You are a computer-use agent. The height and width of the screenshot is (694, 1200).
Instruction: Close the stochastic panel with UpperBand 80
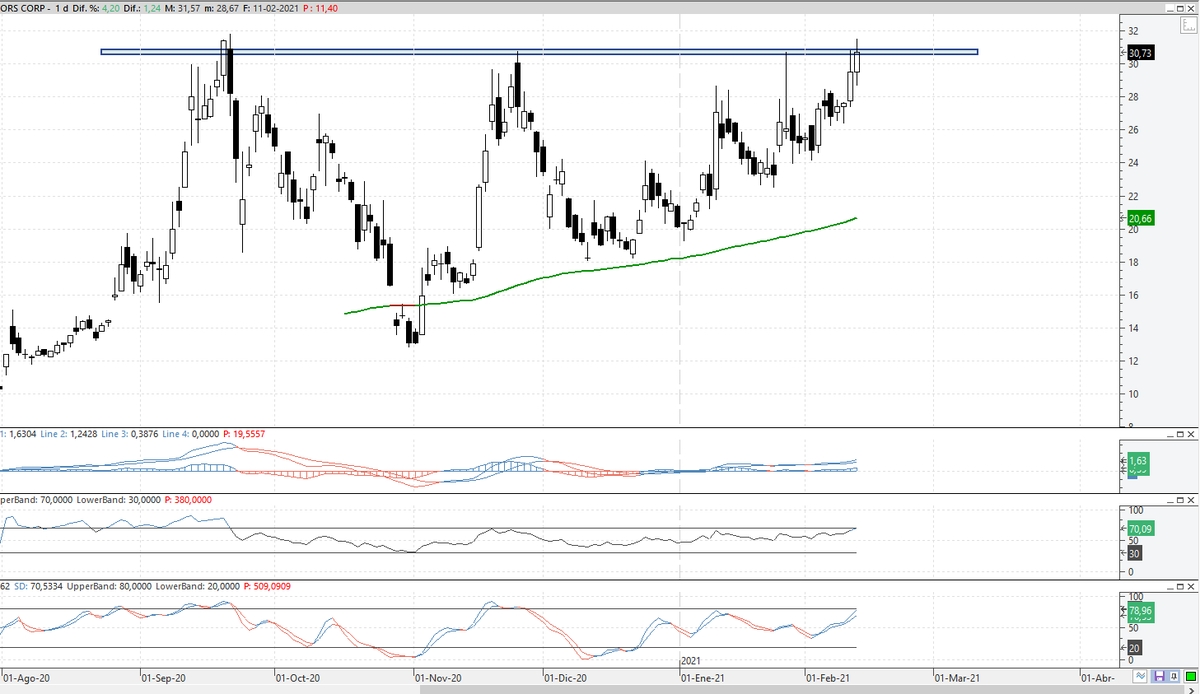[1191, 586]
